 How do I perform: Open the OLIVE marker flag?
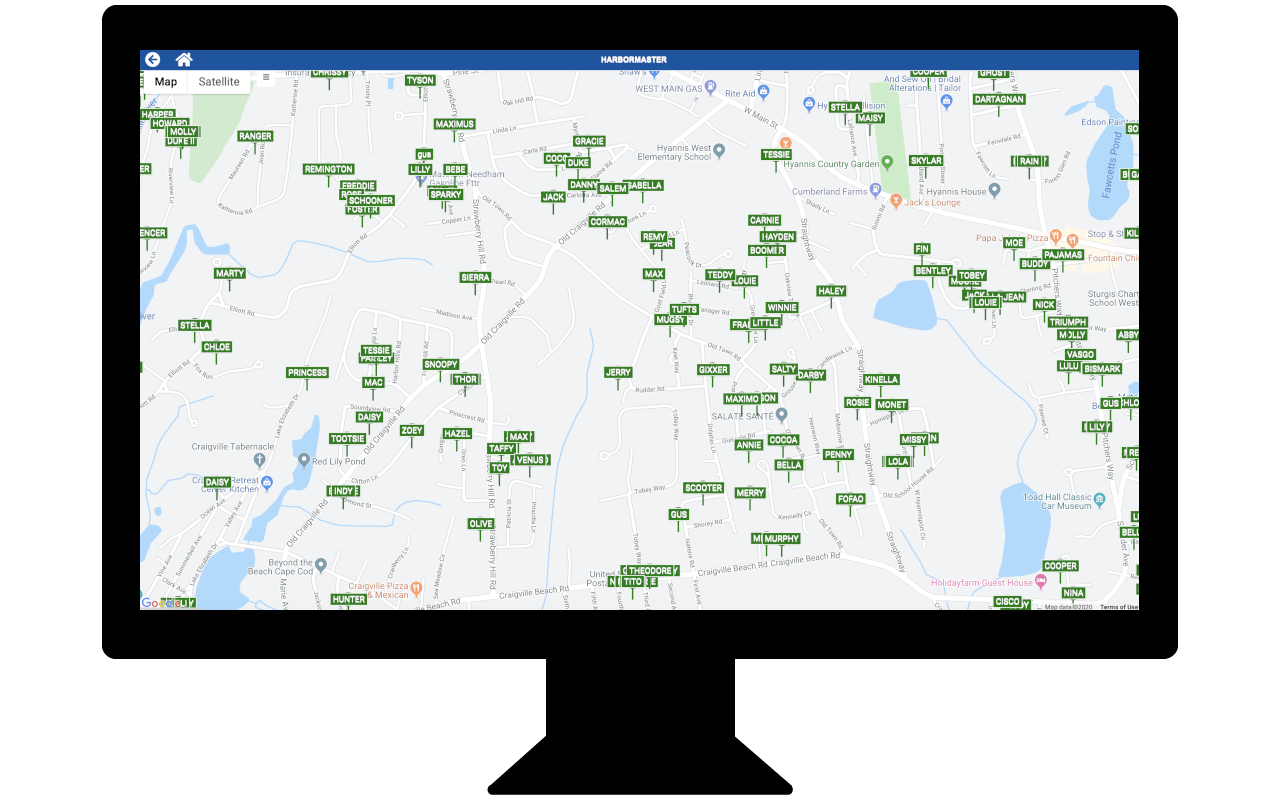[x=481, y=524]
